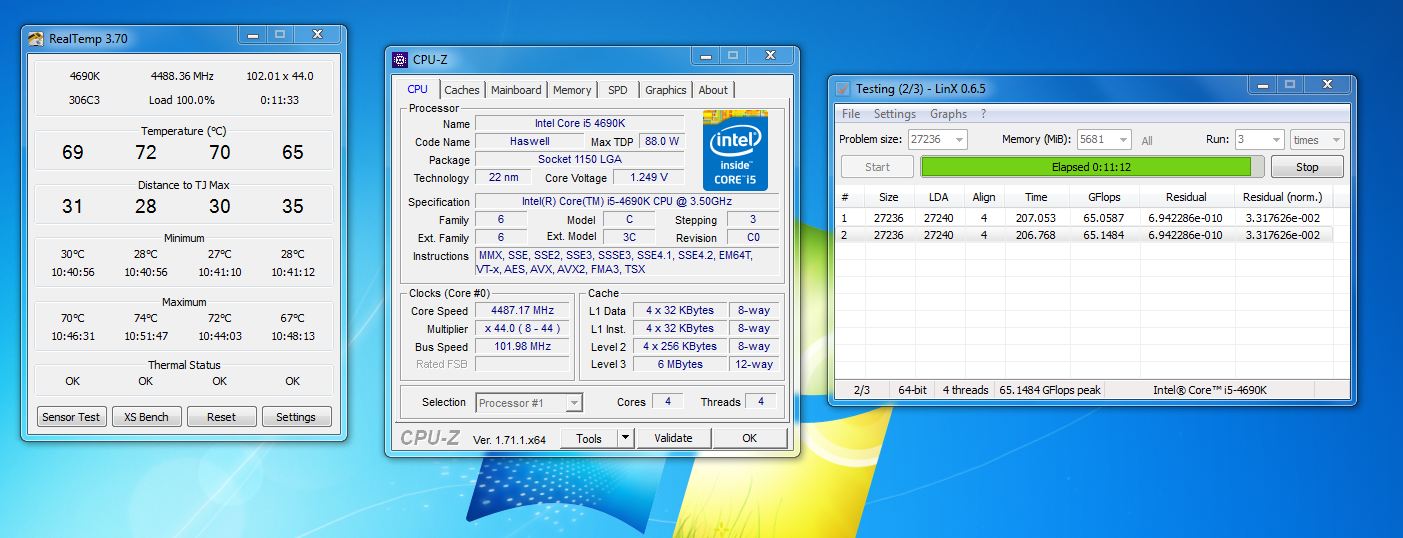This screenshot has height=538, width=1403.
Task: Open the times unit dropdown in LinX
Action: click(1316, 140)
